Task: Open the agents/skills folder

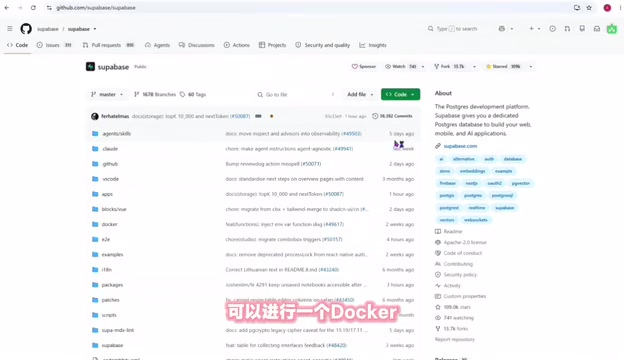Action: tap(116, 134)
